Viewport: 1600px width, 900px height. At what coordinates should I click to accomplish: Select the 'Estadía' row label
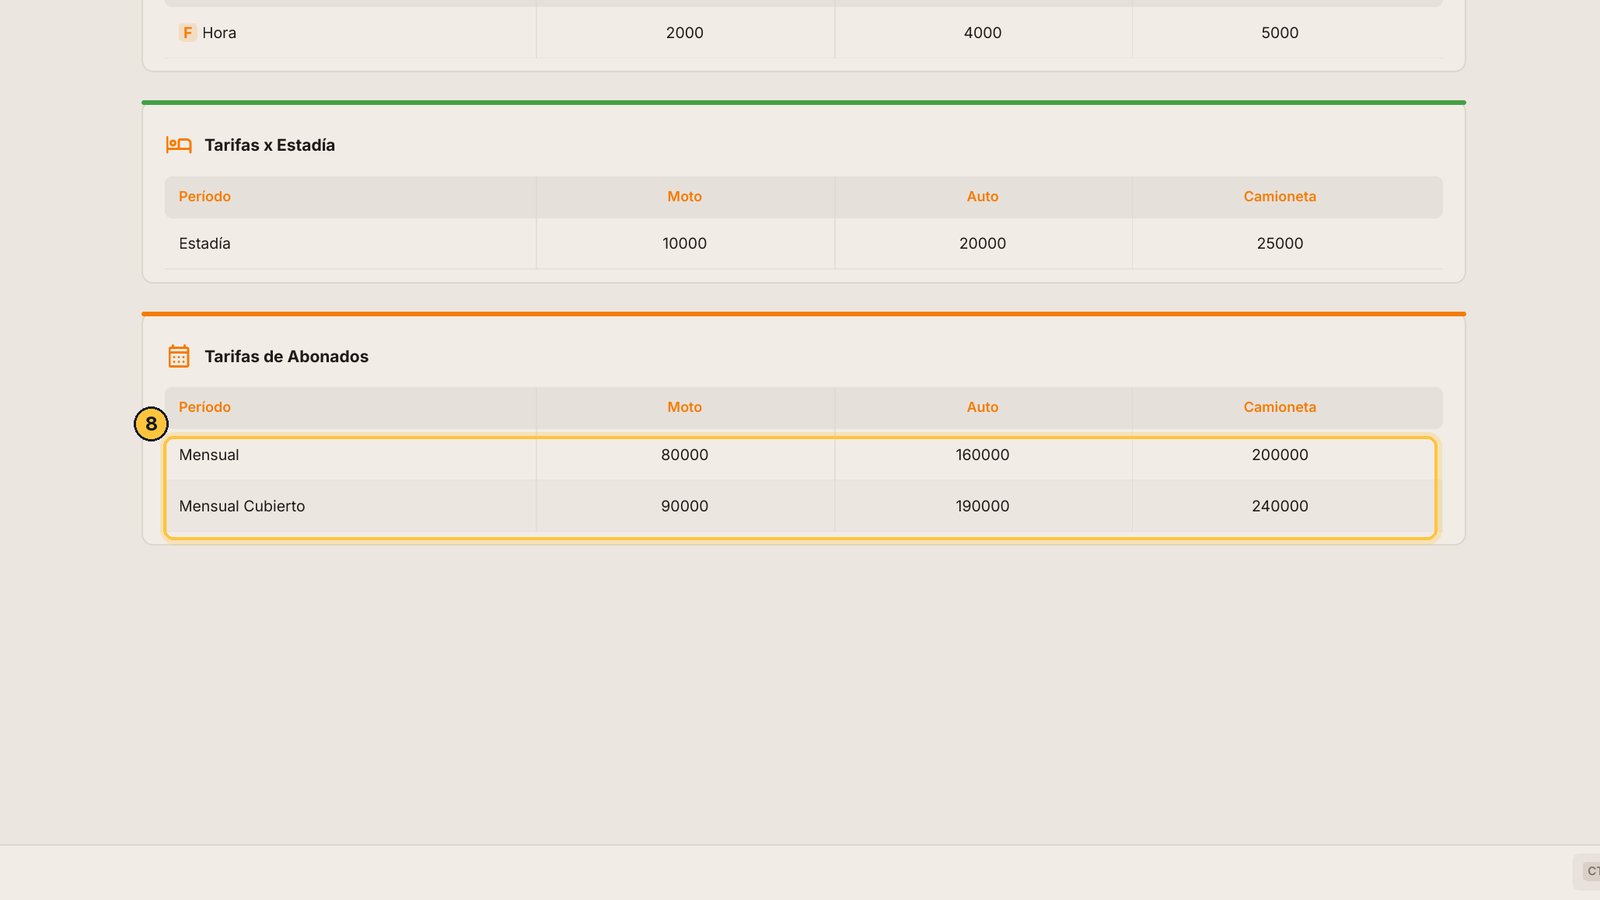pyautogui.click(x=205, y=244)
